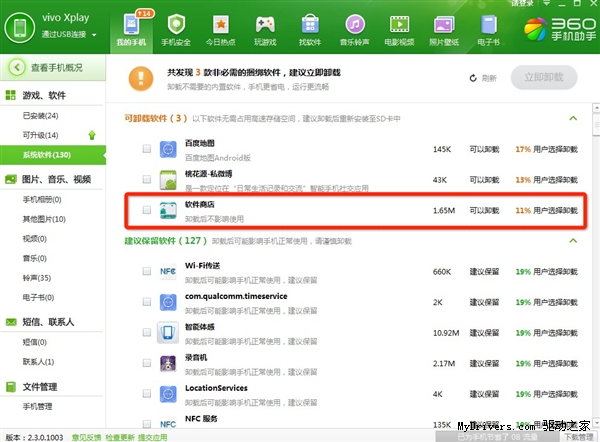Check the 软件商店 checkbox

(147, 210)
